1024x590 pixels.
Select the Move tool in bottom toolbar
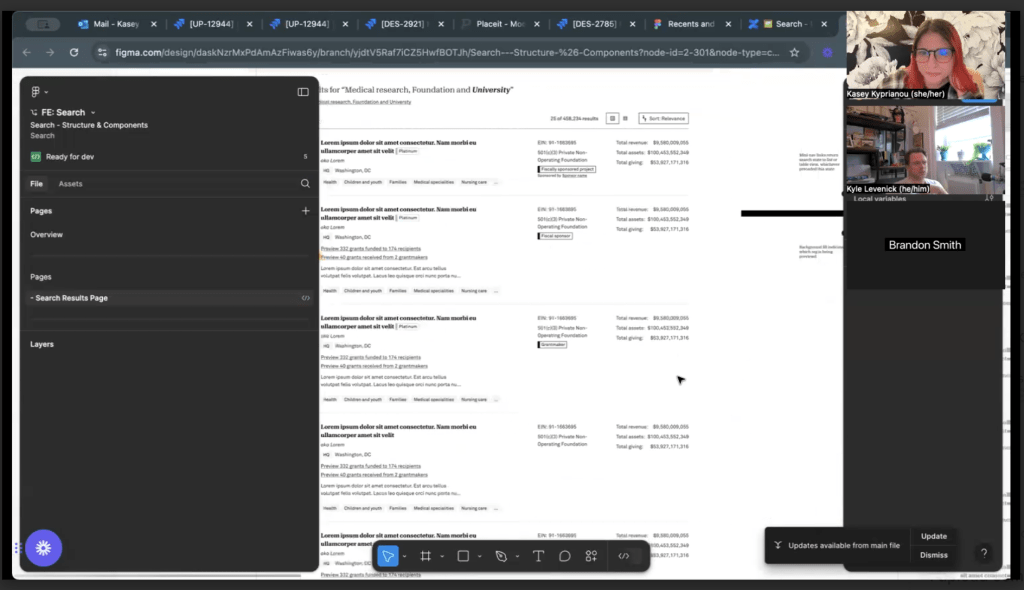click(388, 556)
